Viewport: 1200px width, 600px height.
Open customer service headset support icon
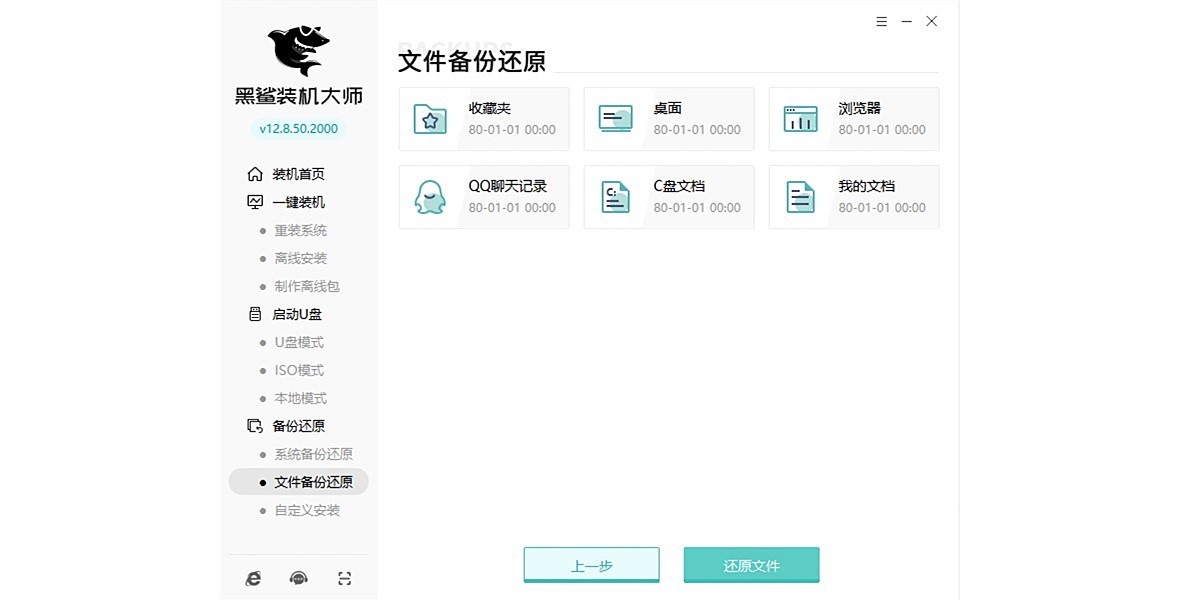[x=298, y=578]
